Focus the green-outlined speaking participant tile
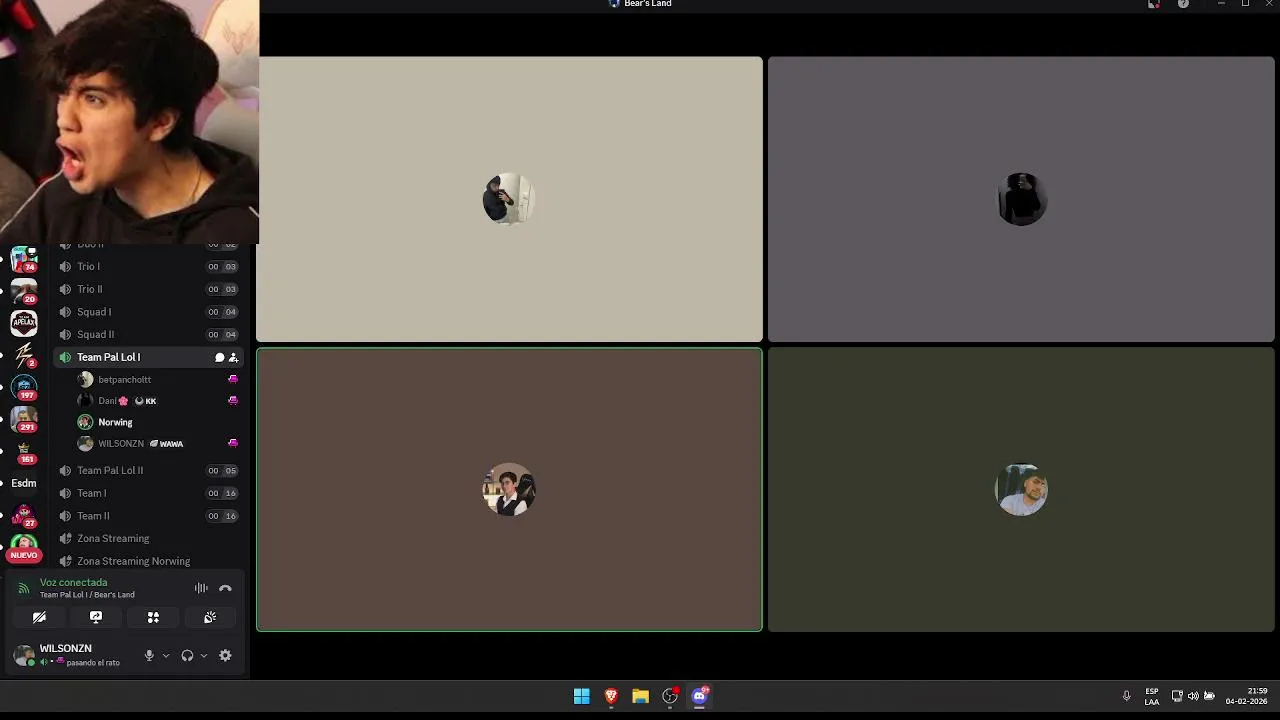 click(x=509, y=489)
